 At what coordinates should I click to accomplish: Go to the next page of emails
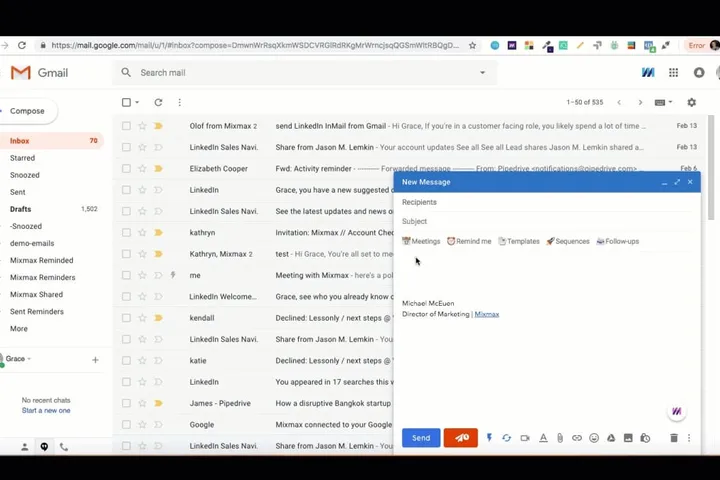click(x=640, y=102)
